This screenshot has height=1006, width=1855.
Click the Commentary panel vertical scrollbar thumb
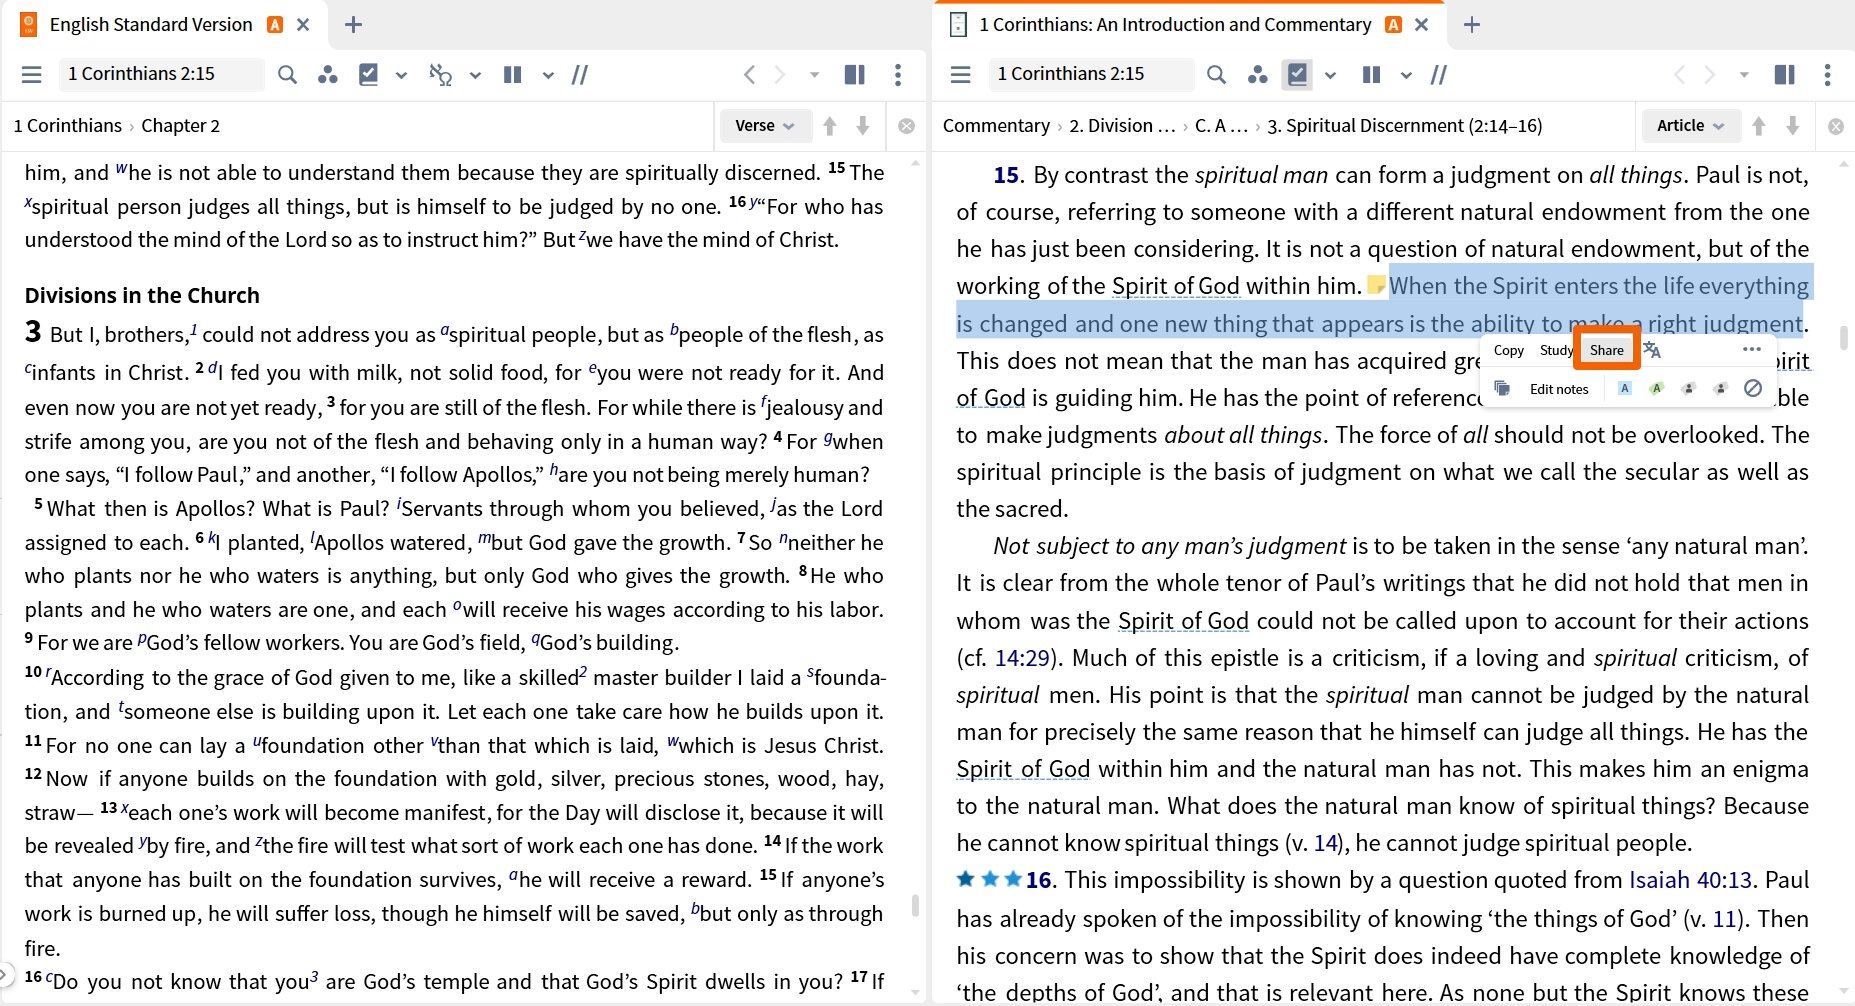pos(1844,338)
